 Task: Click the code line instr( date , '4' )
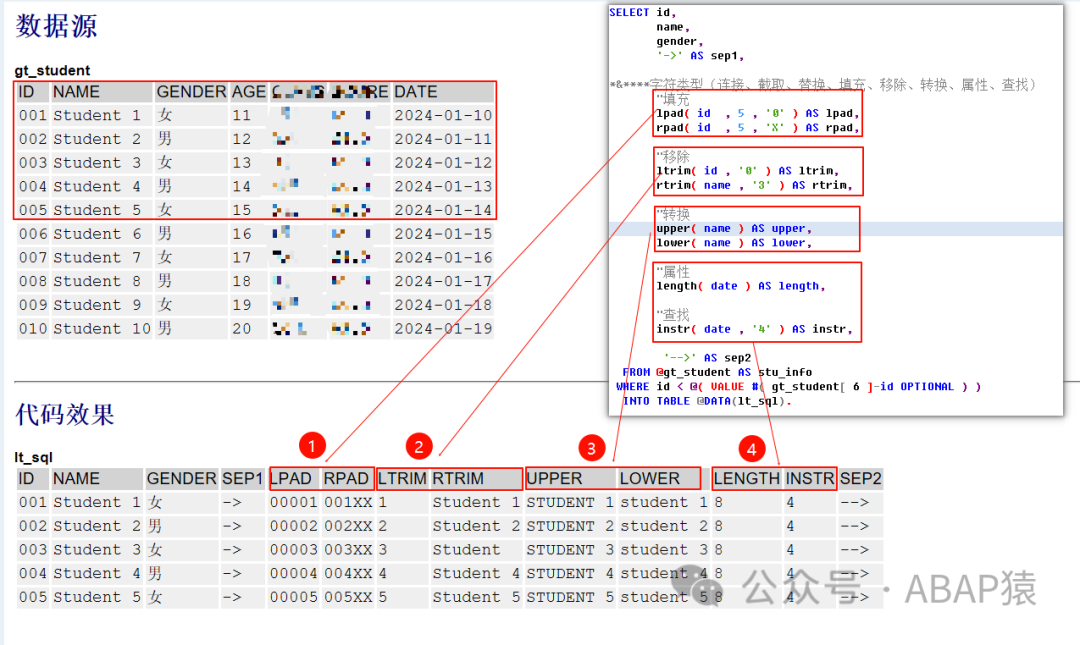coord(754,329)
